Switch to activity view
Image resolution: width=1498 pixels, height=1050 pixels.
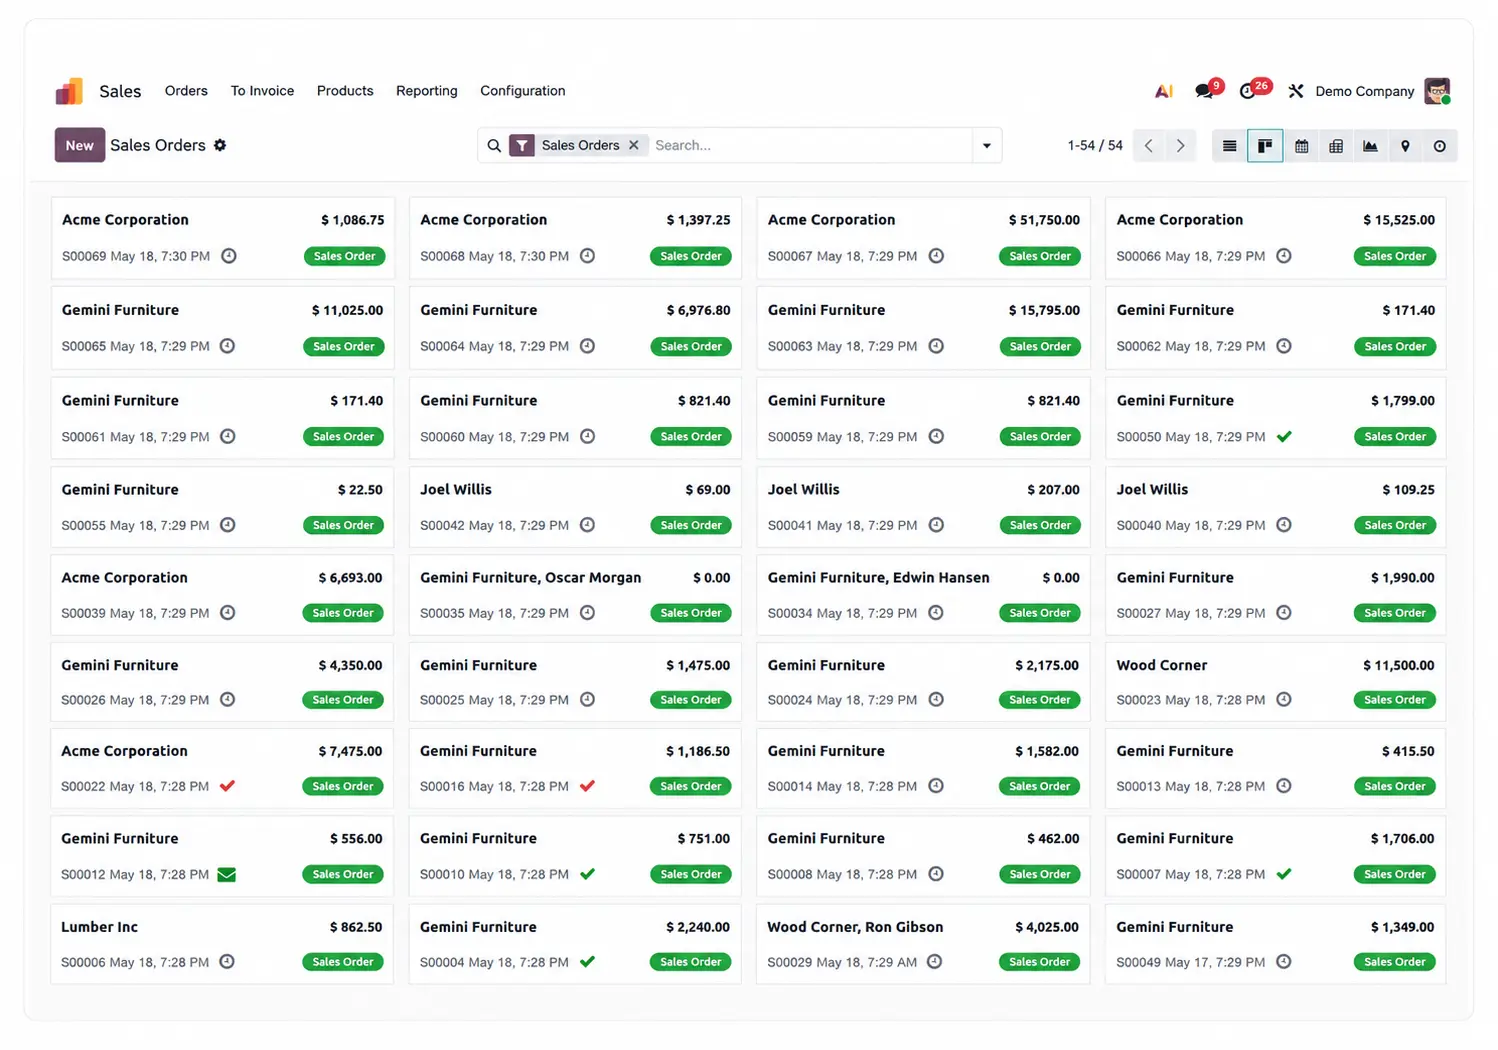1440,146
